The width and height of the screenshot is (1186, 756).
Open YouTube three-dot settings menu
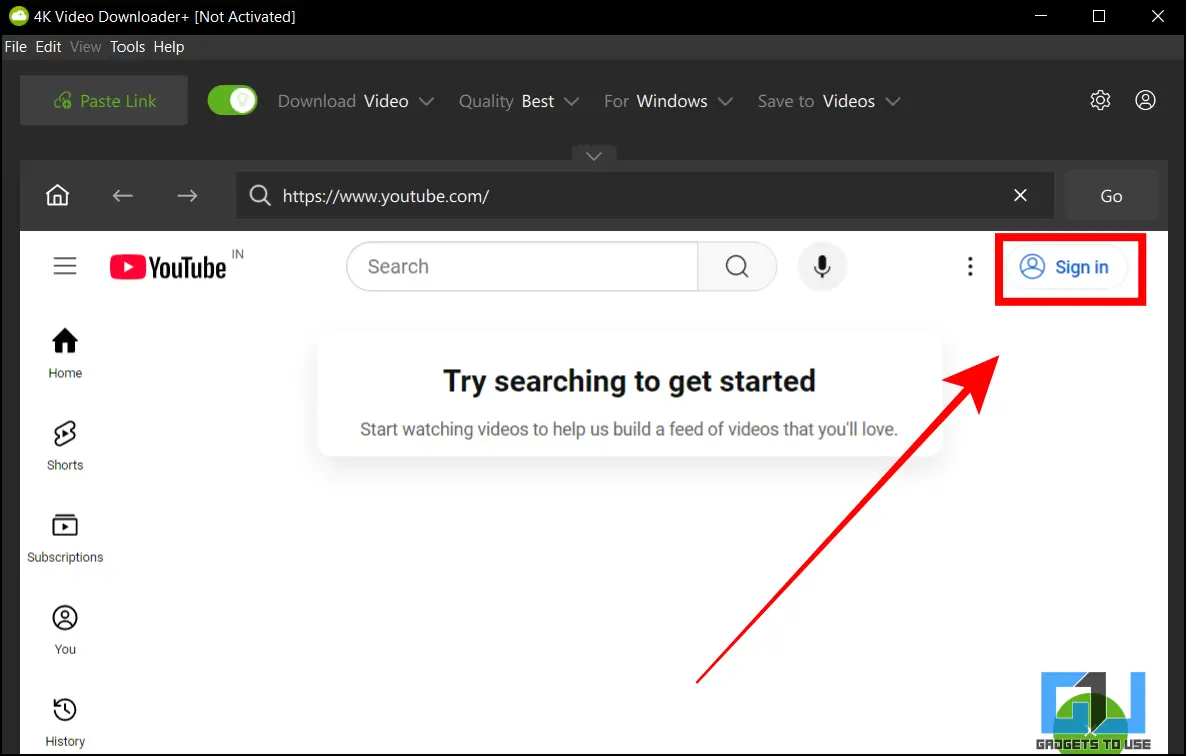tap(970, 266)
